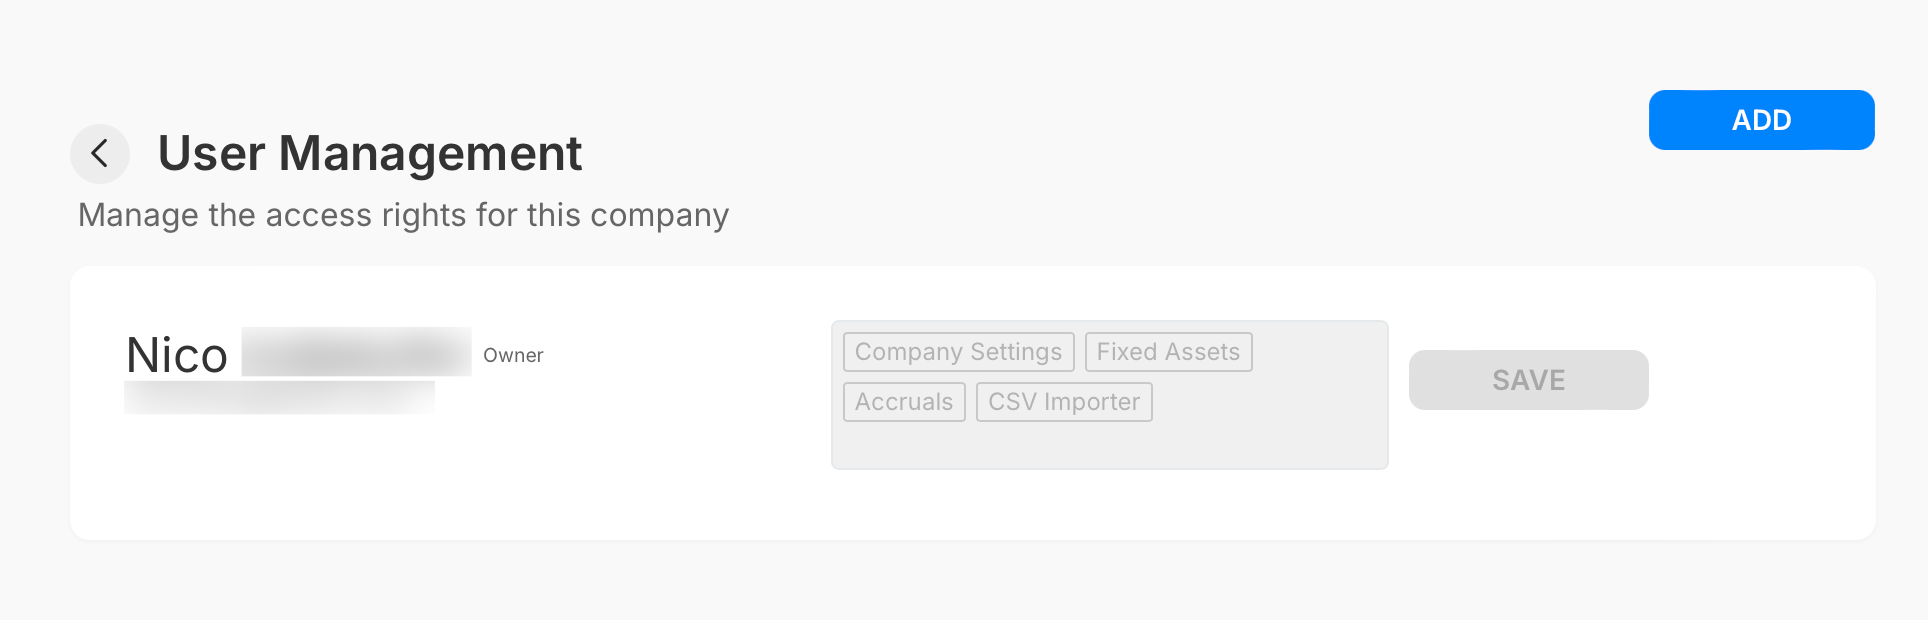Disable the CSV Importer access tag
The width and height of the screenshot is (1928, 620).
tap(1063, 402)
